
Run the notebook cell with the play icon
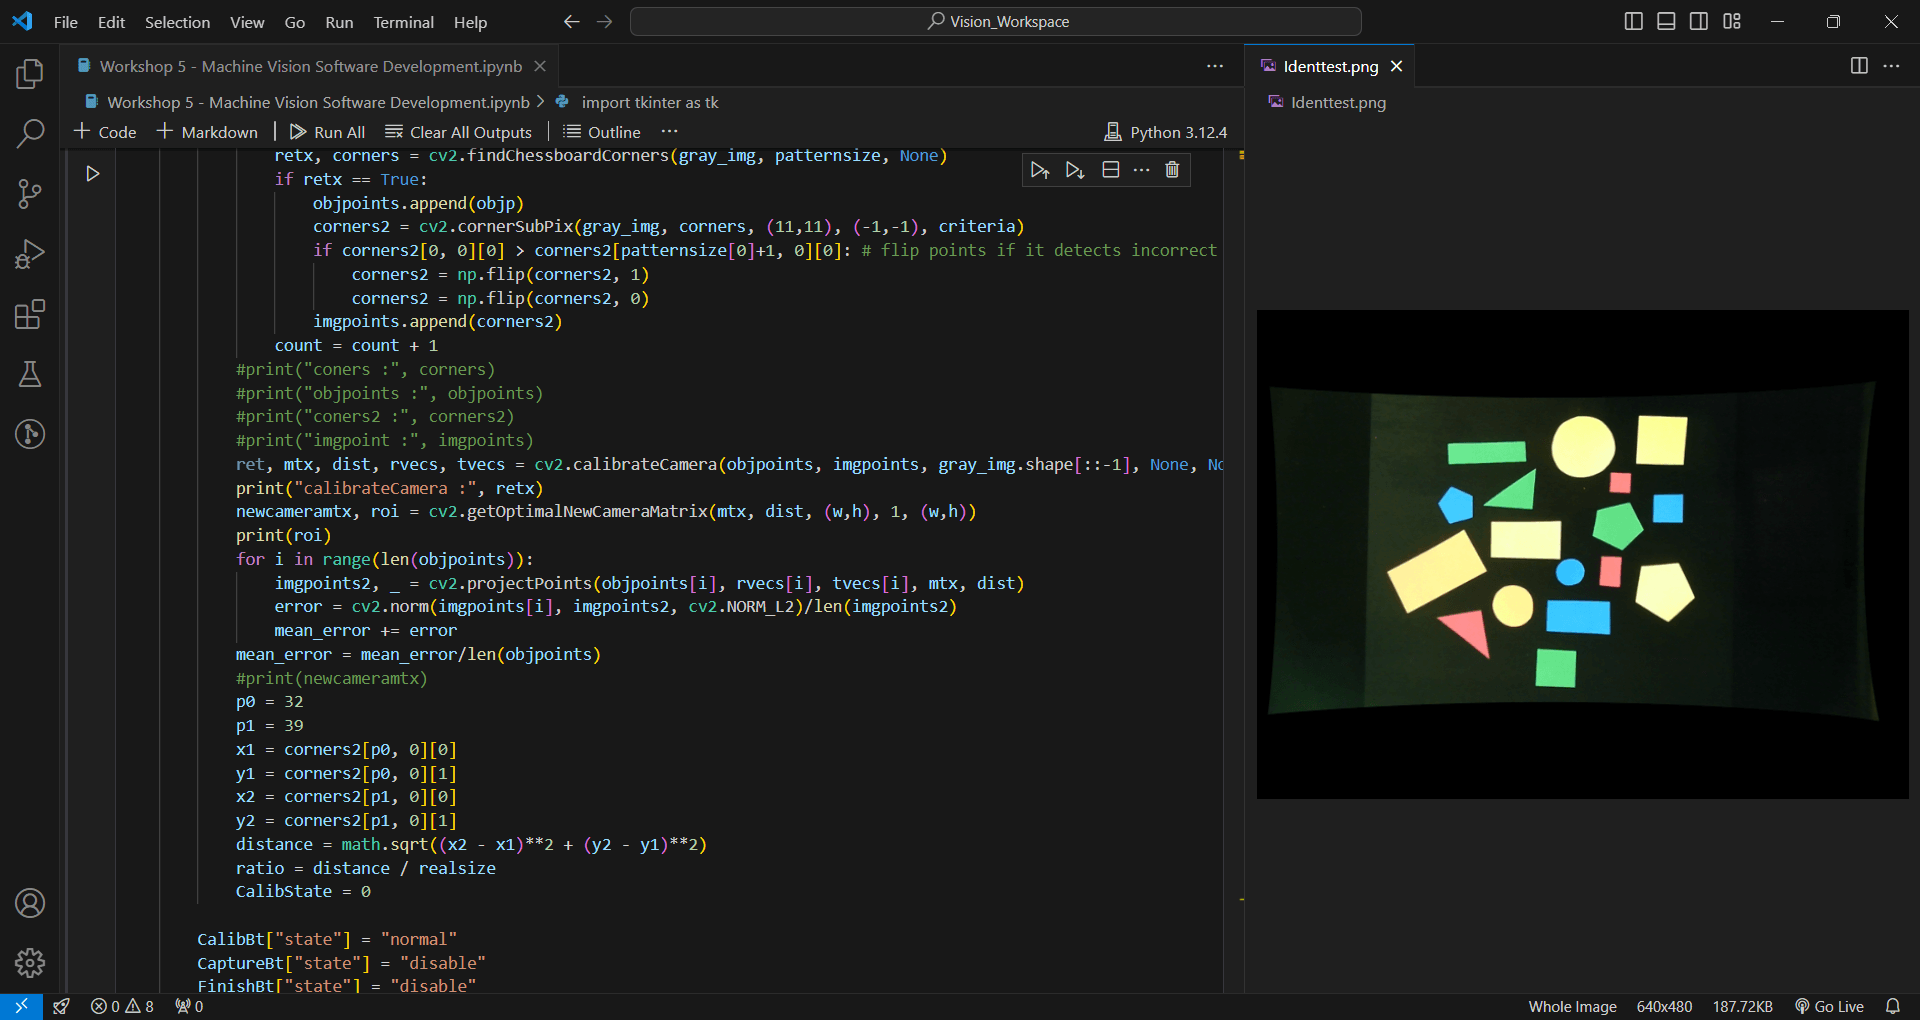(93, 173)
